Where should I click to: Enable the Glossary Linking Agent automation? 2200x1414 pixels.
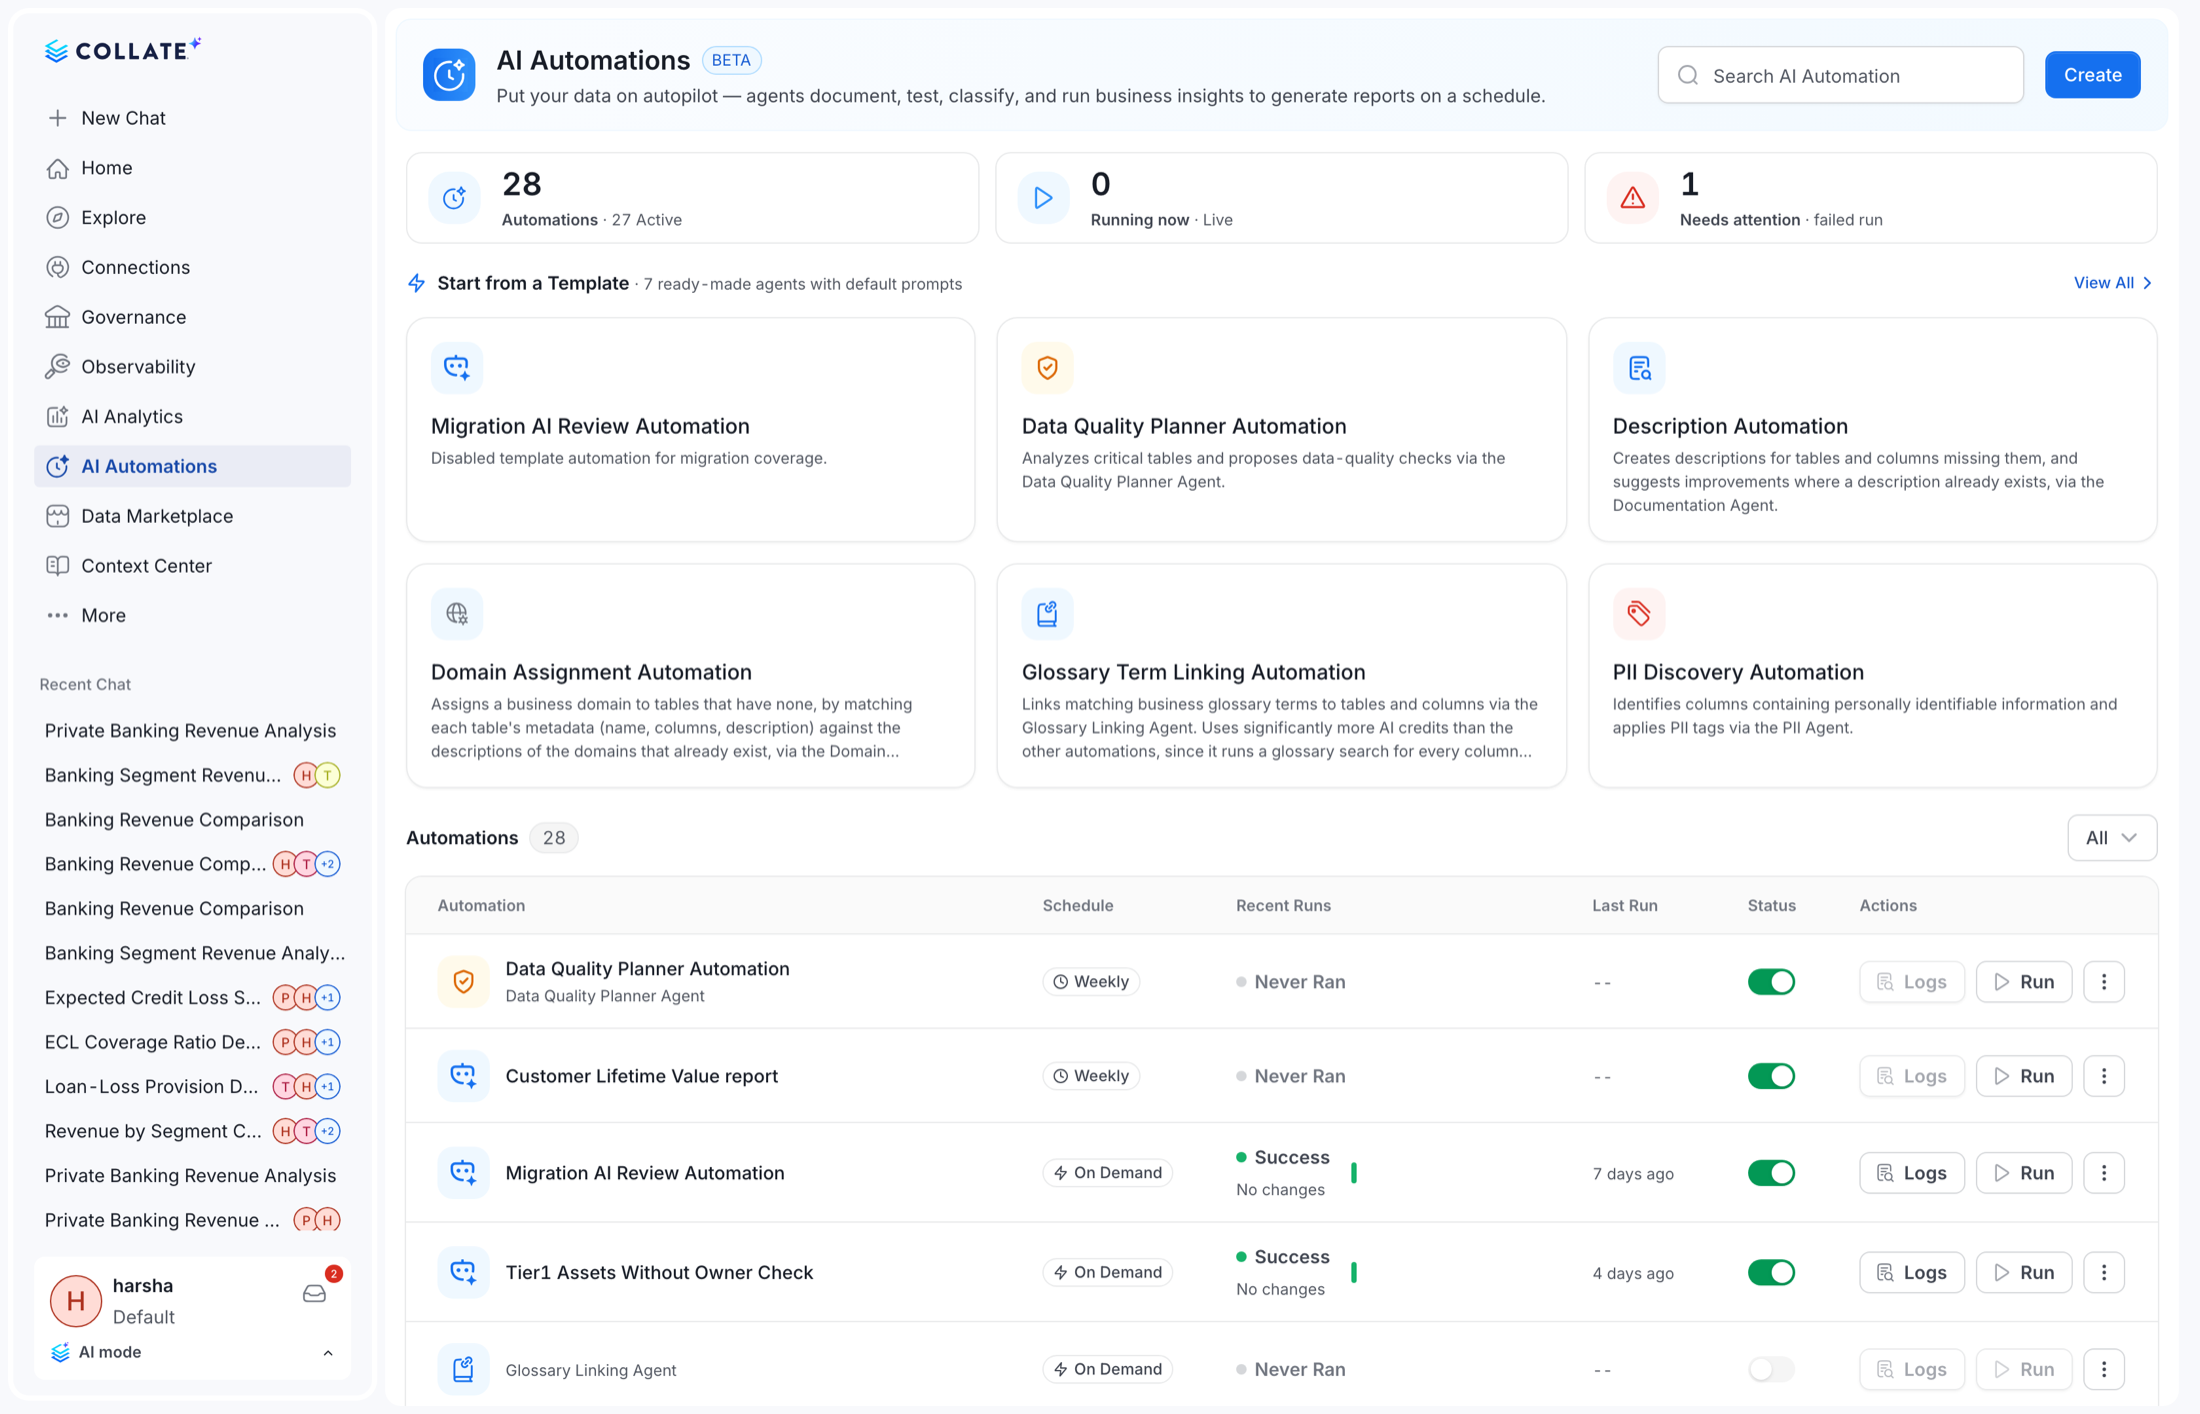[x=1771, y=1369]
